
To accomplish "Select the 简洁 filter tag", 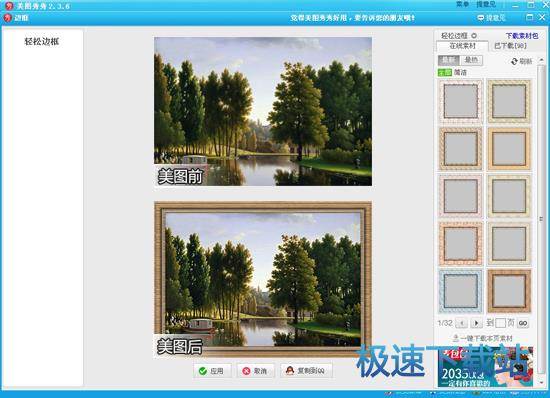I will [460, 73].
